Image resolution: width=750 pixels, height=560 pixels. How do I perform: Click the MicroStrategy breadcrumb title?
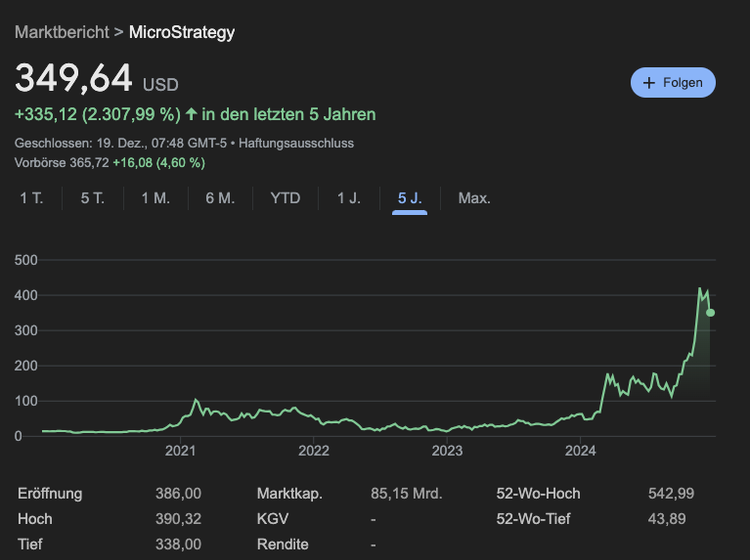(182, 32)
